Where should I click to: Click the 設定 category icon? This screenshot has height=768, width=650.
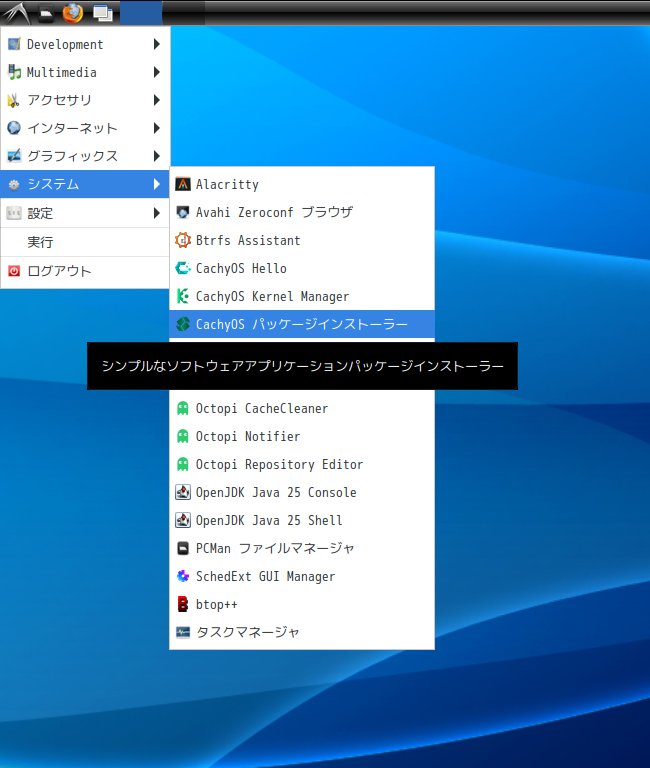pyautogui.click(x=14, y=213)
